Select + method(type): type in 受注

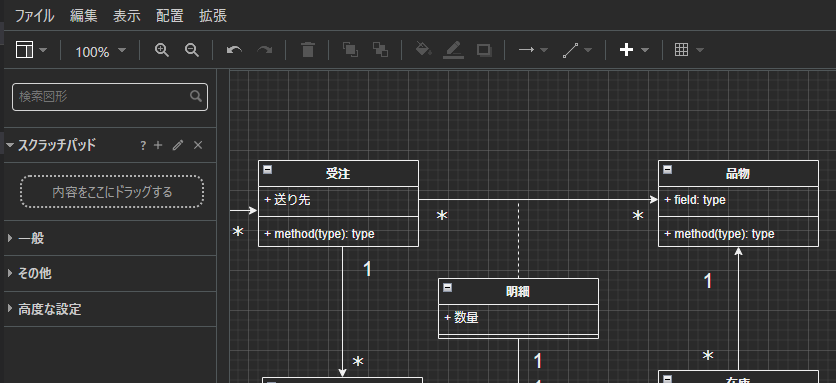pos(339,234)
